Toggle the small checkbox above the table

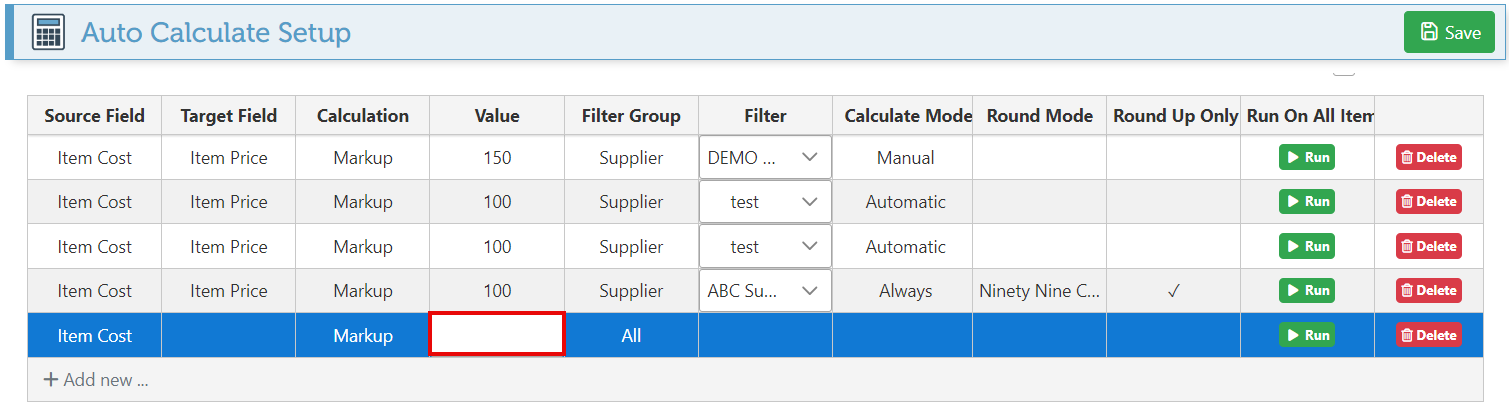[x=1344, y=70]
